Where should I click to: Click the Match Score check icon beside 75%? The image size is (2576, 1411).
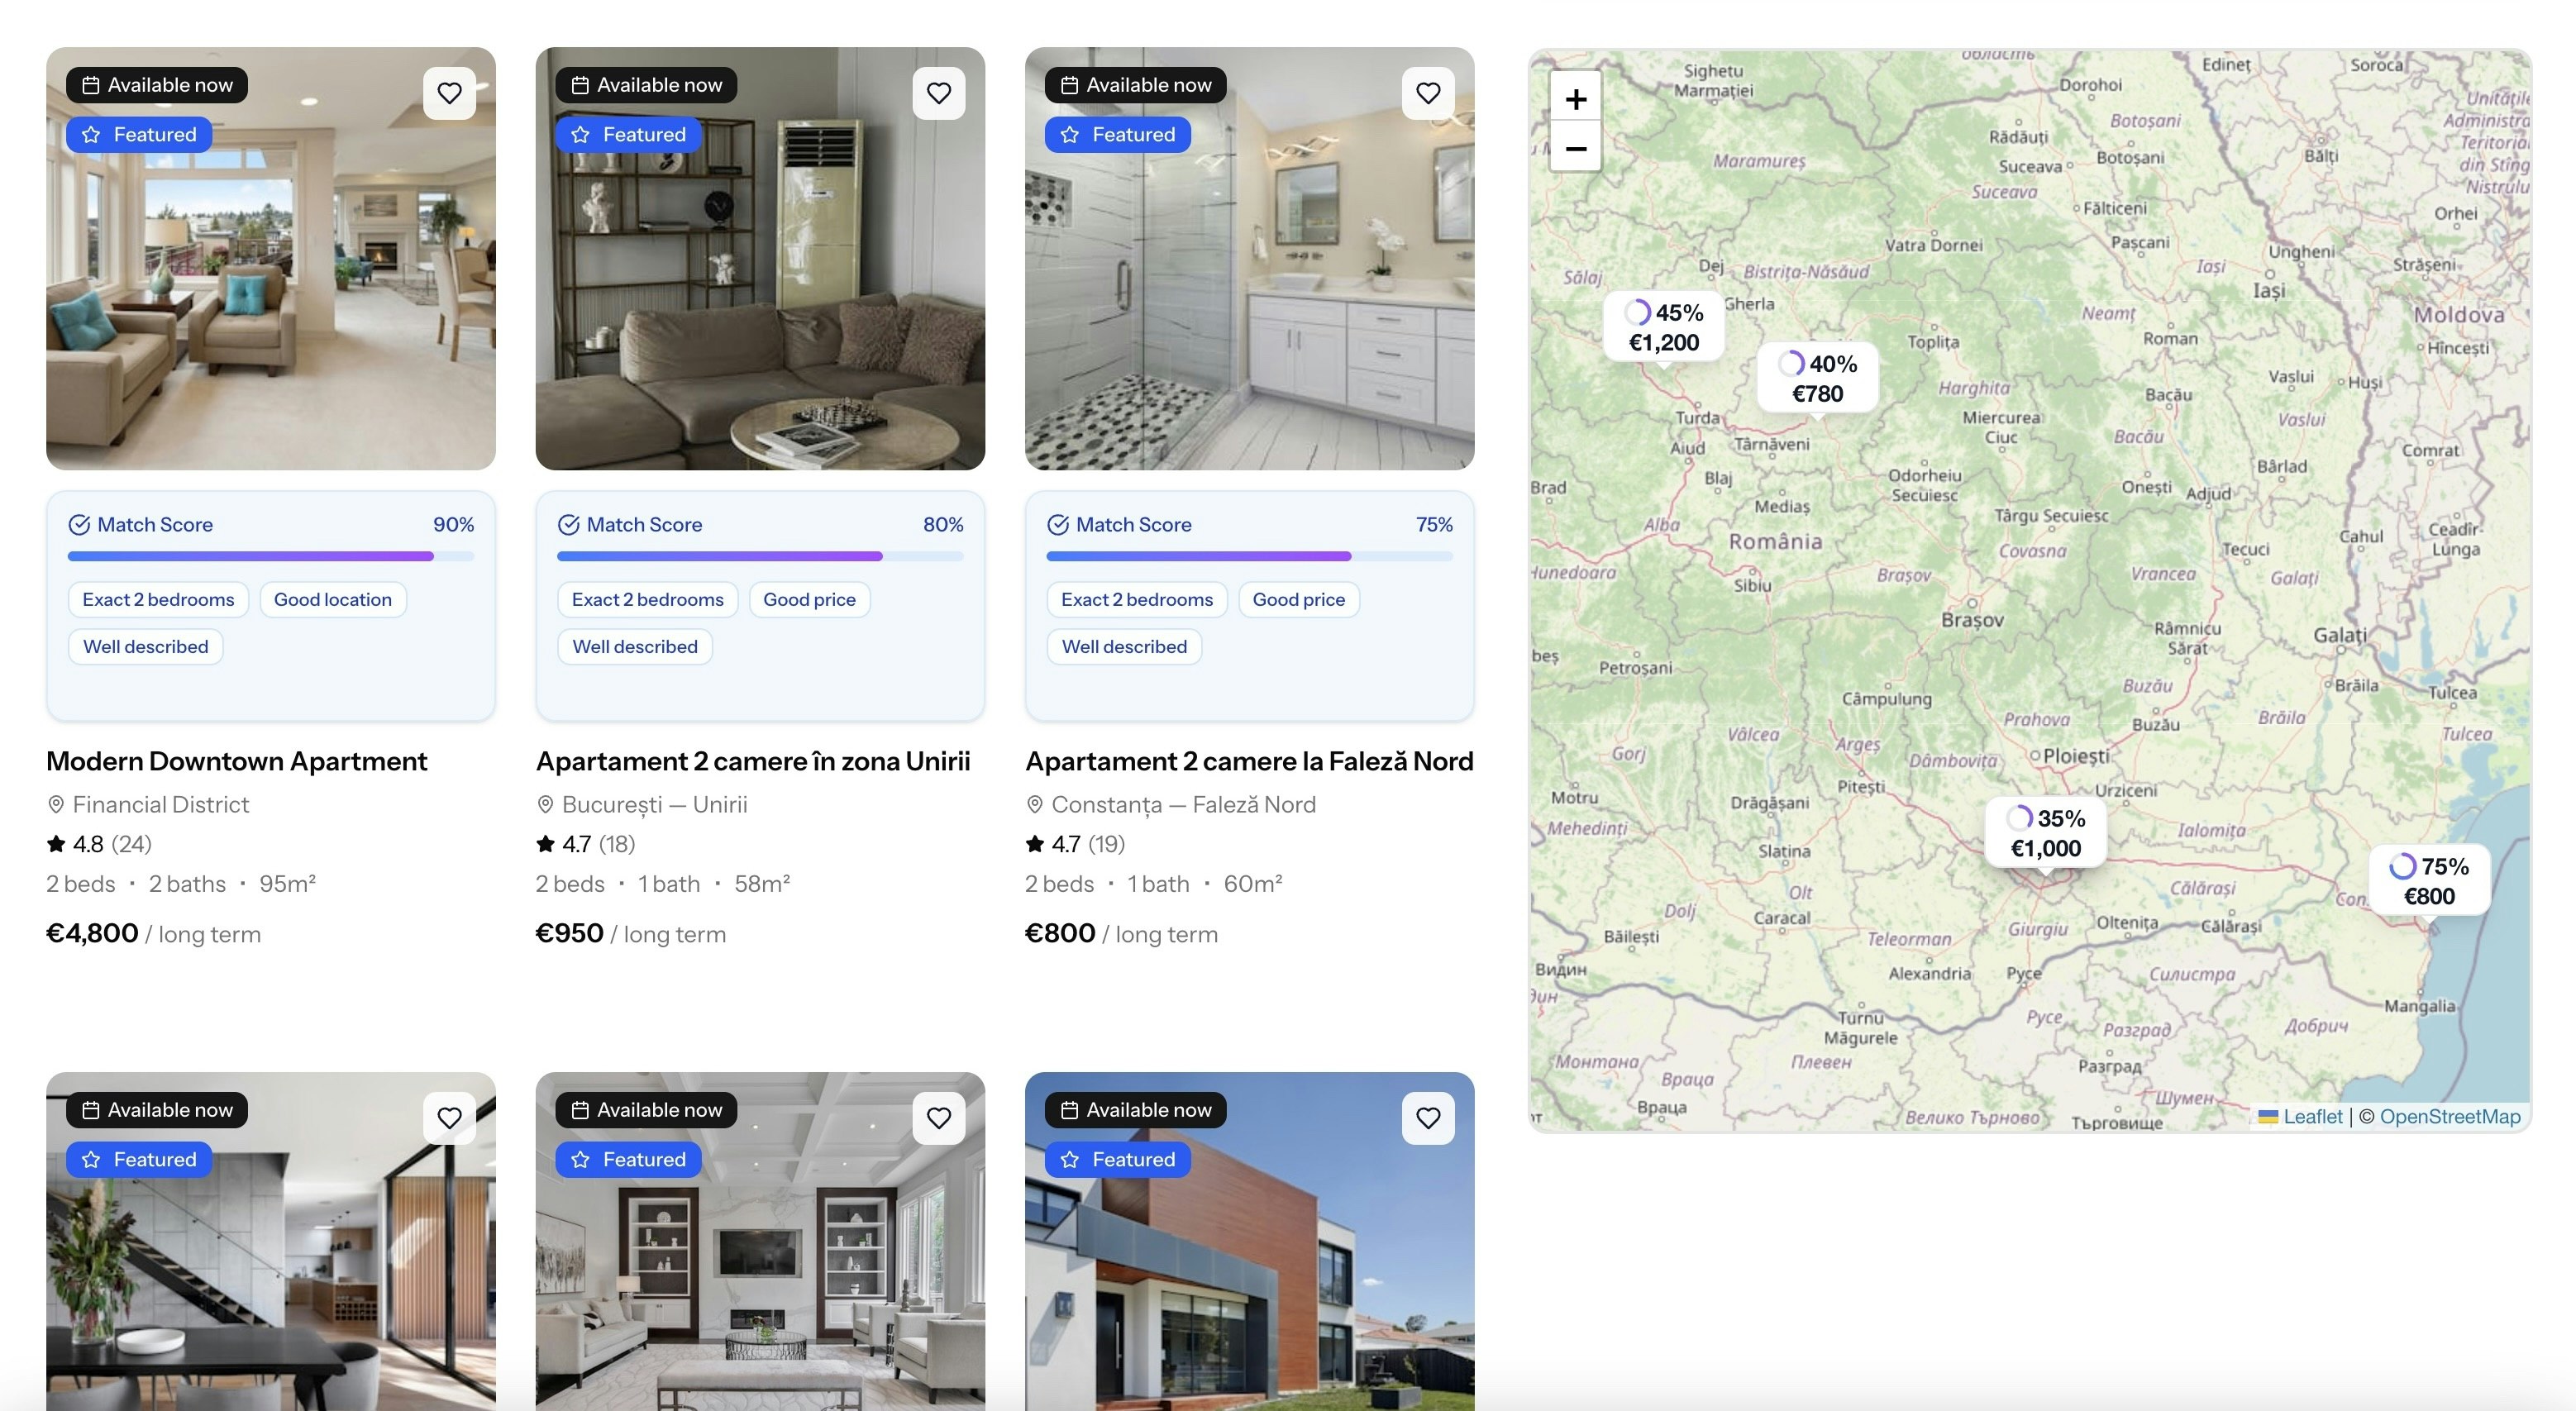click(1057, 524)
